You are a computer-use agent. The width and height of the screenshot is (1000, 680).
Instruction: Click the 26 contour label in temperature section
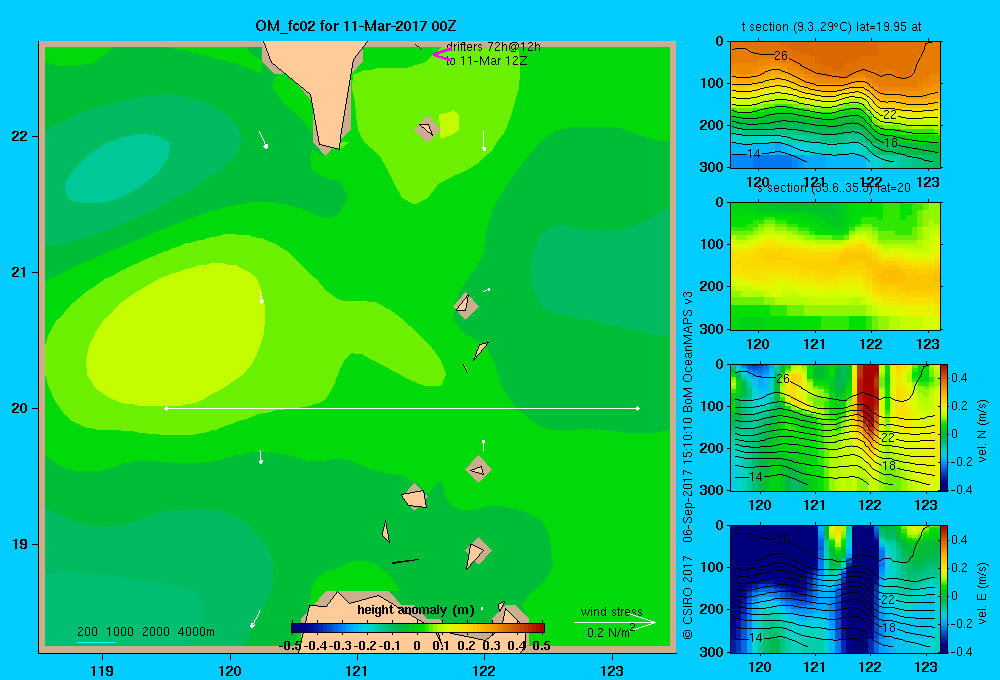tap(781, 56)
